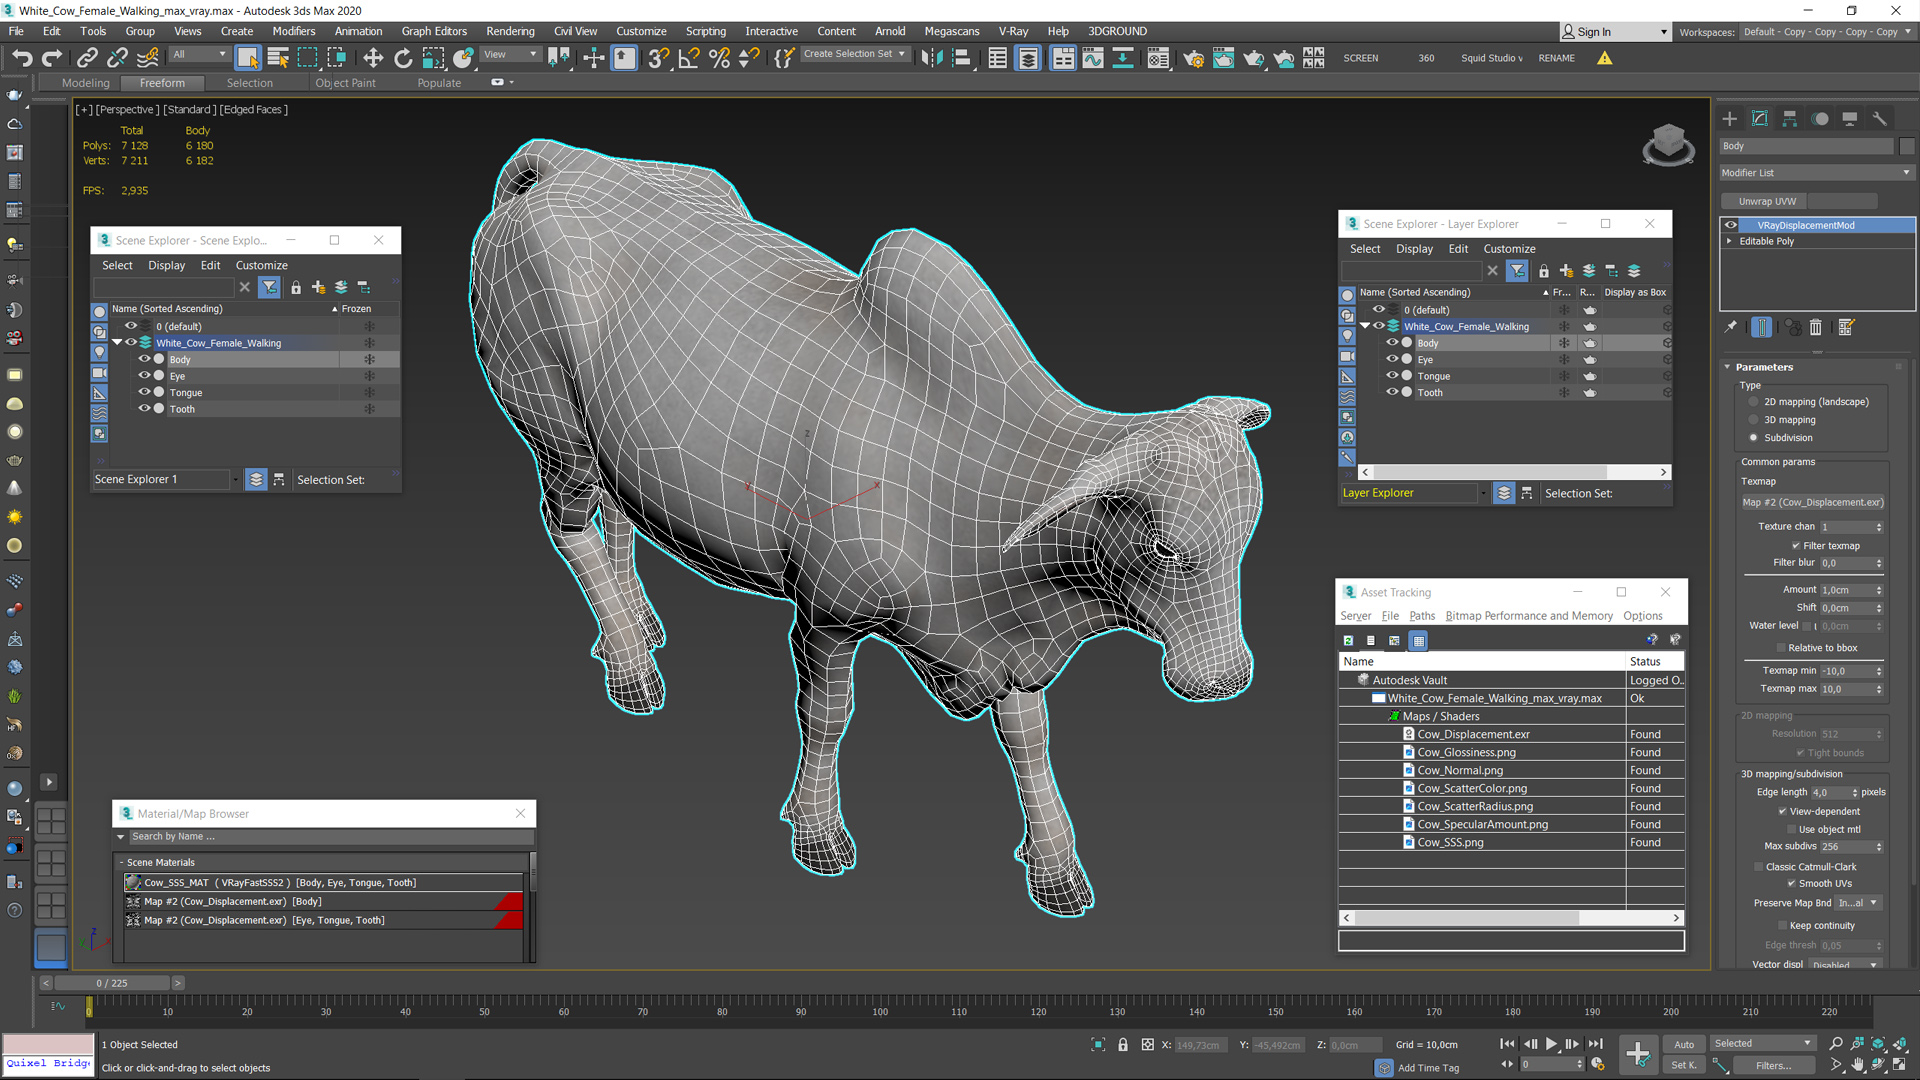Screen dimensions: 1920x1080
Task: Click the Redo arrow in main toolbar
Action: pos(52,58)
